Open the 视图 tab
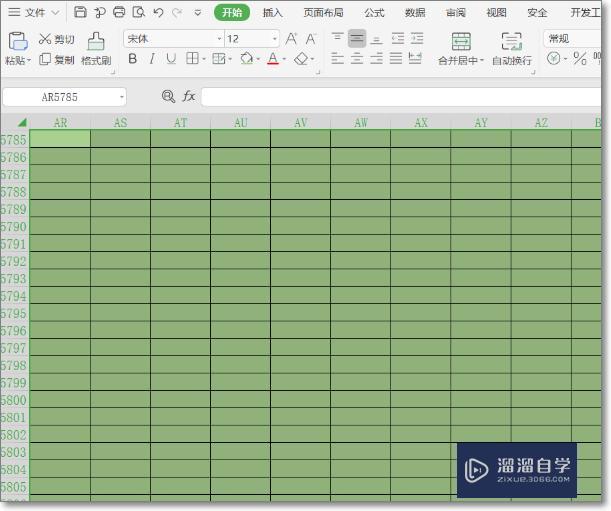Screen dimensions: 611x511 (496, 12)
